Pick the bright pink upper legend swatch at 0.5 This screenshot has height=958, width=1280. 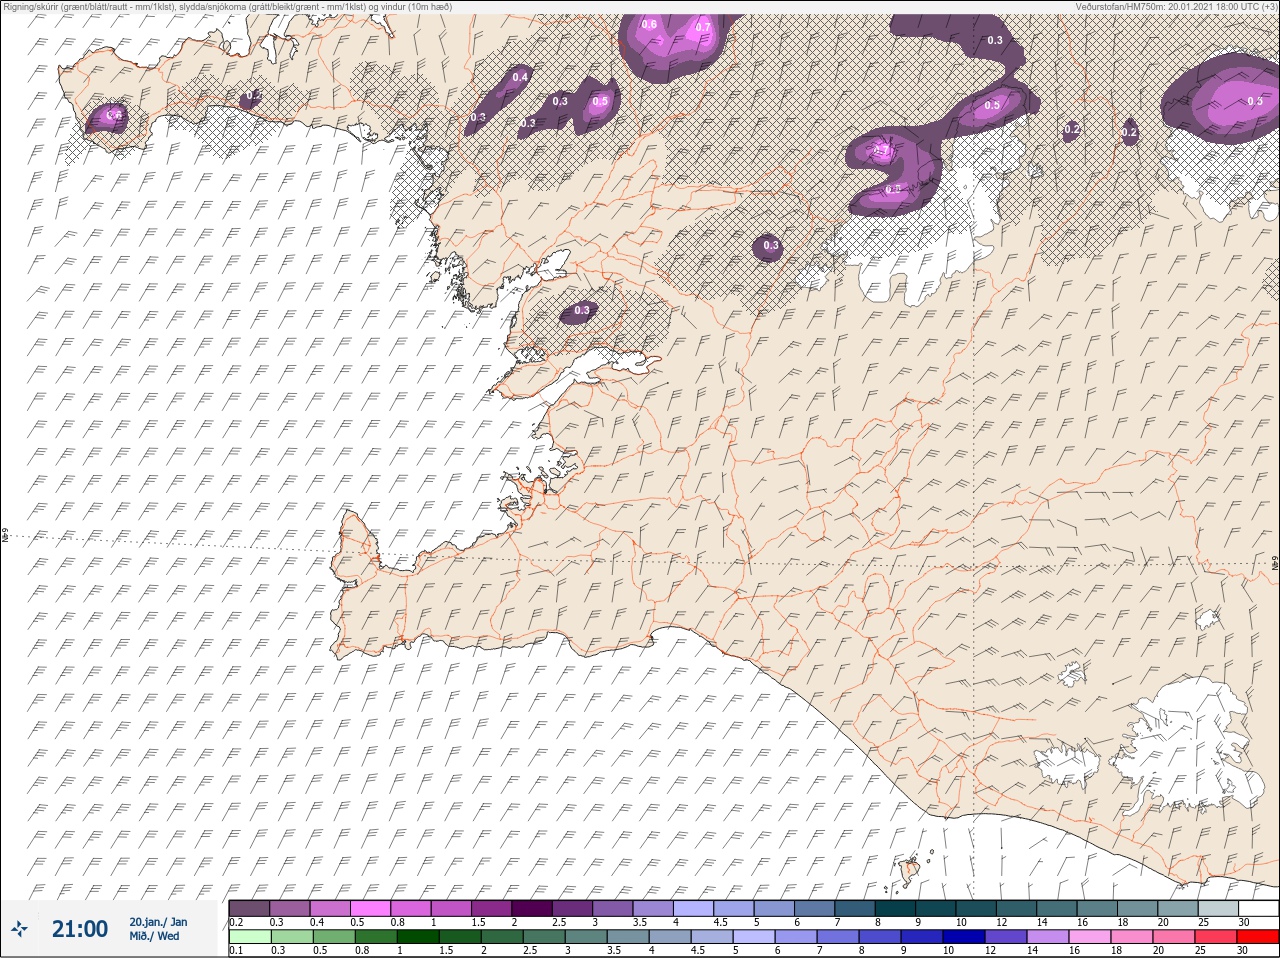pyautogui.click(x=371, y=908)
